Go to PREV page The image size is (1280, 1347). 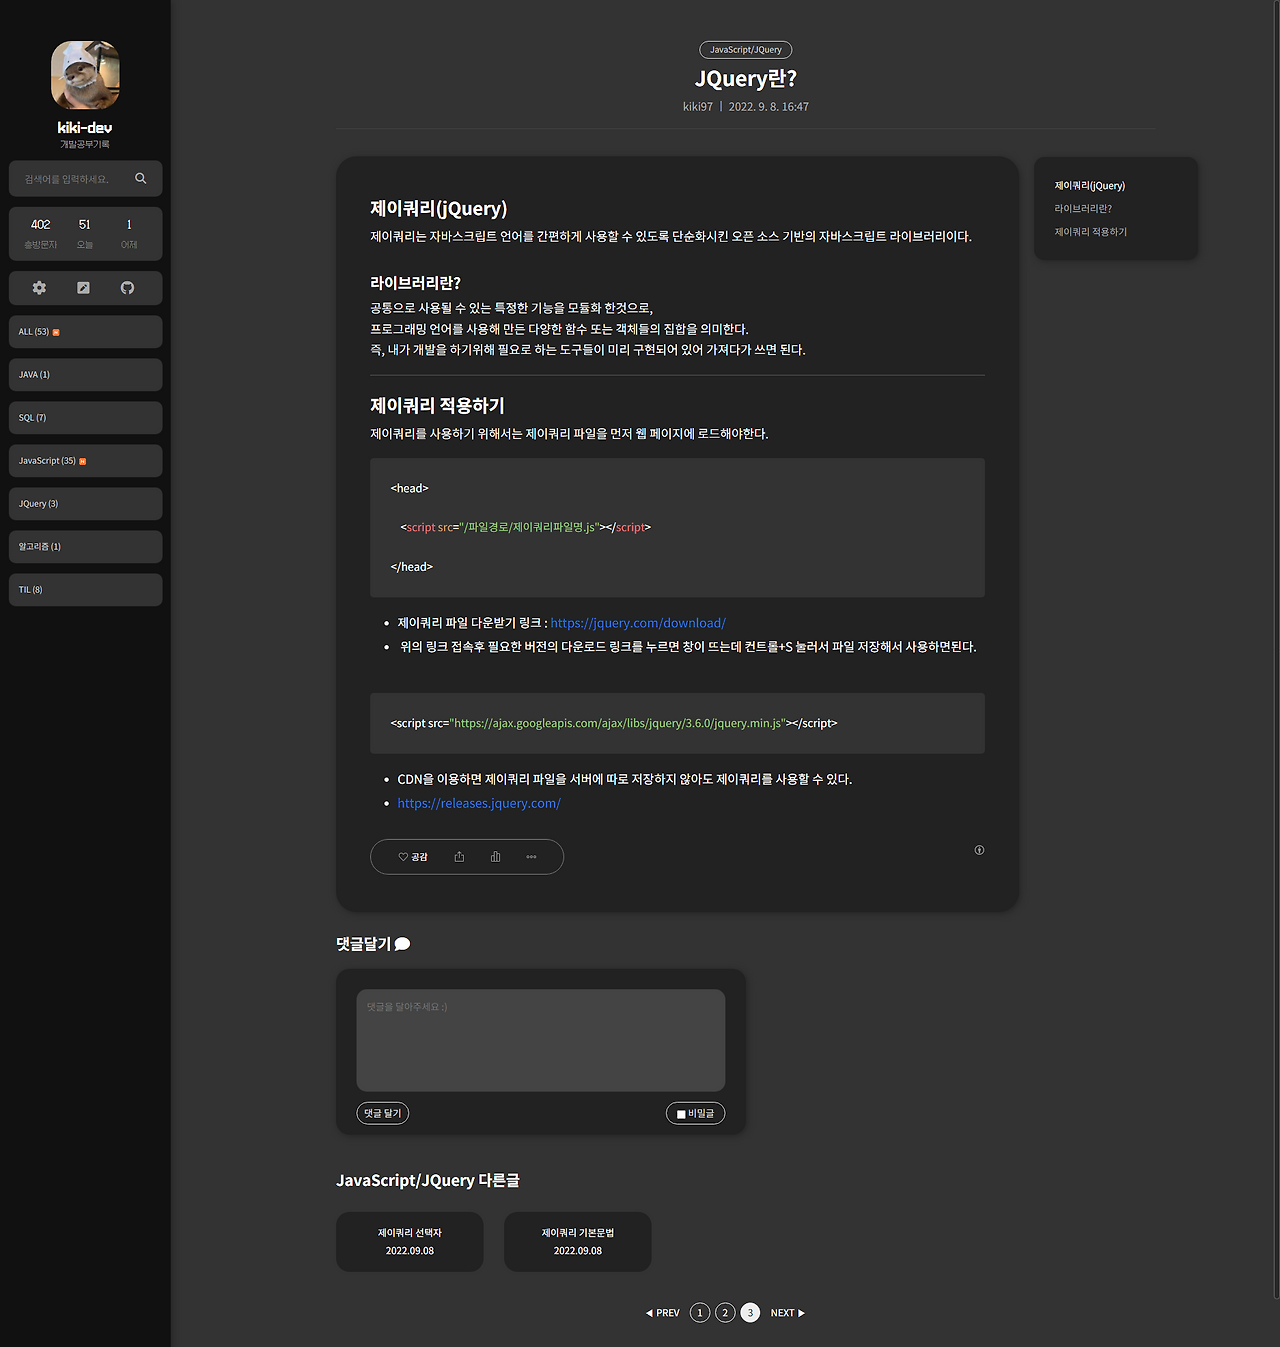click(x=663, y=1313)
